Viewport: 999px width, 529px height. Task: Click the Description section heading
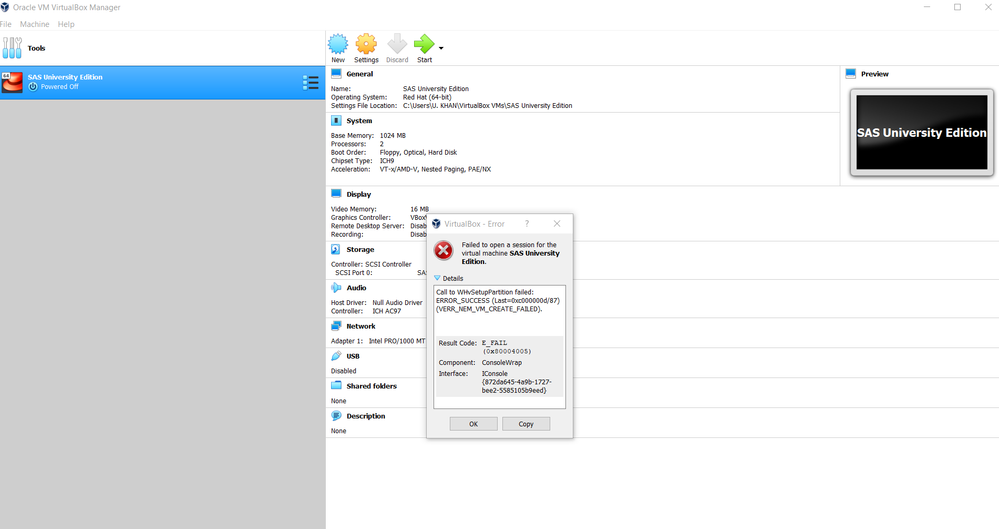366,416
